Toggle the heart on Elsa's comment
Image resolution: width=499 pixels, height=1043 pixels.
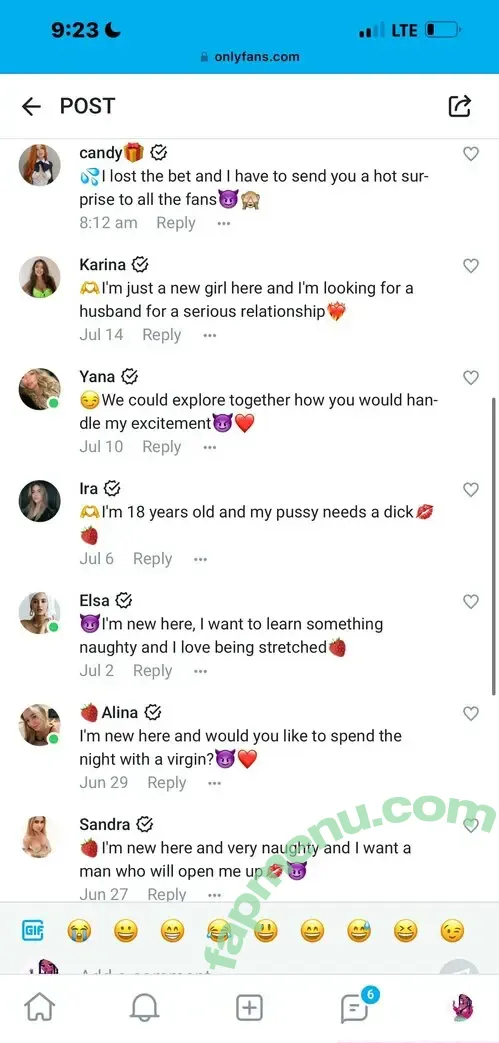[x=471, y=601]
